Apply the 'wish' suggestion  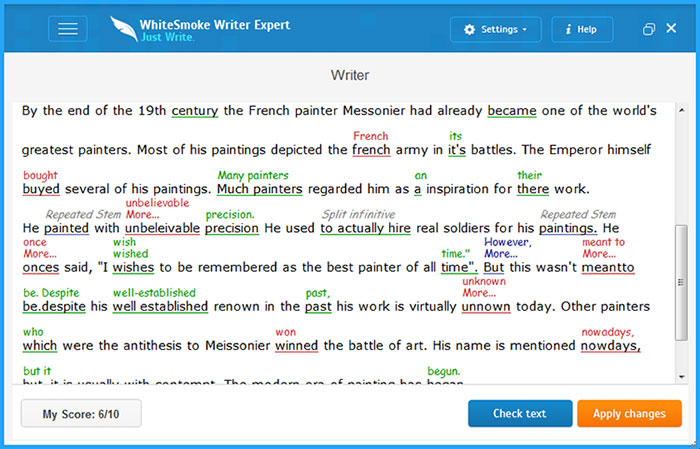pos(124,242)
